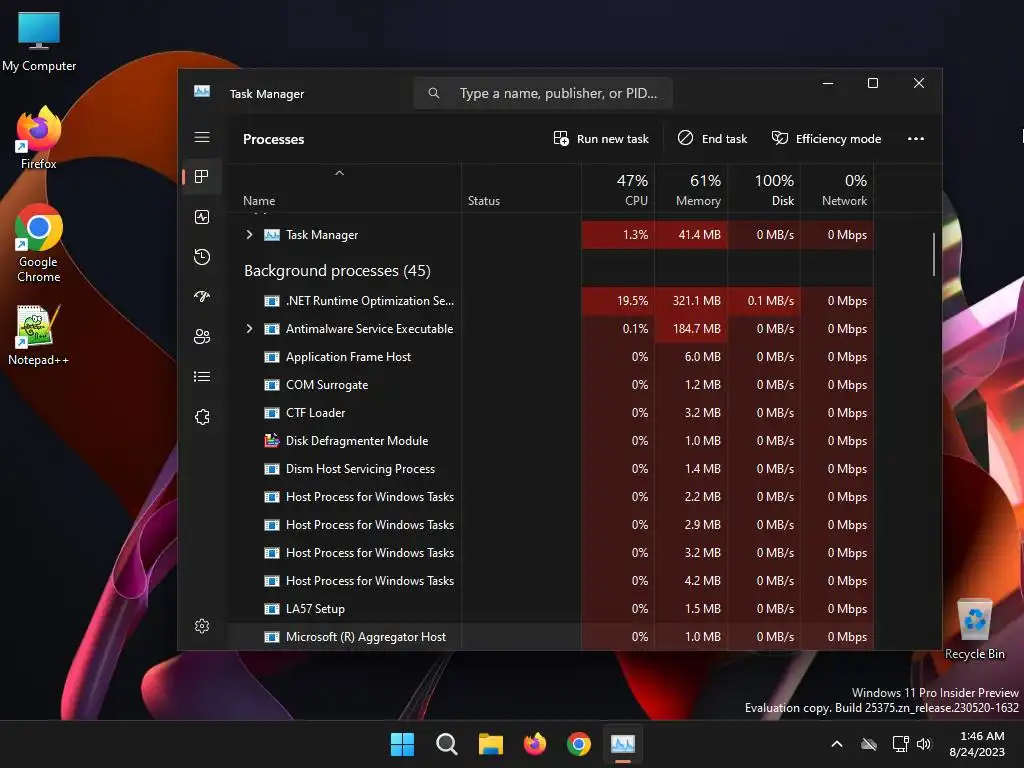This screenshot has height=768, width=1024.
Task: Click the process list vertical scrollbar thumb
Action: (x=934, y=255)
